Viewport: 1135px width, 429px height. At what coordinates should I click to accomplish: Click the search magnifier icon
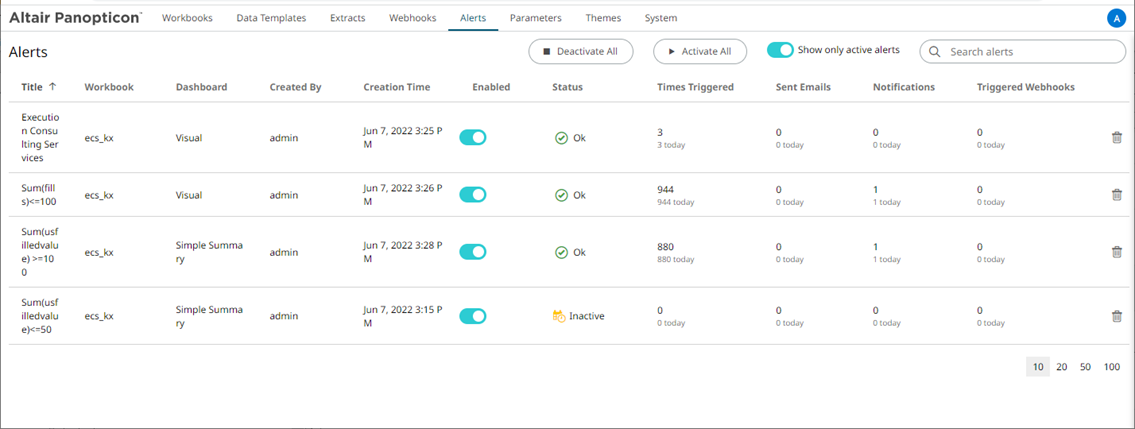pos(934,52)
